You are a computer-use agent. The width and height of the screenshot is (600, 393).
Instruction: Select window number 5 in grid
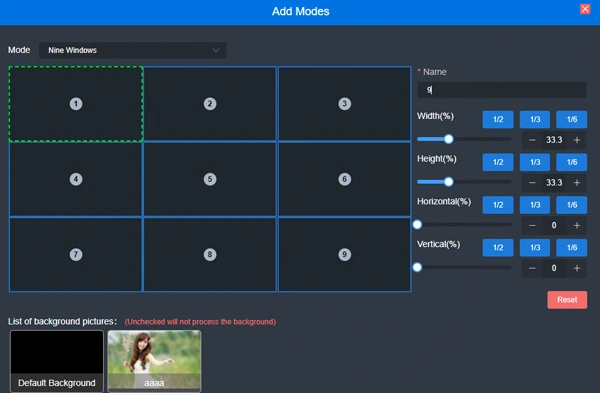[x=210, y=179]
